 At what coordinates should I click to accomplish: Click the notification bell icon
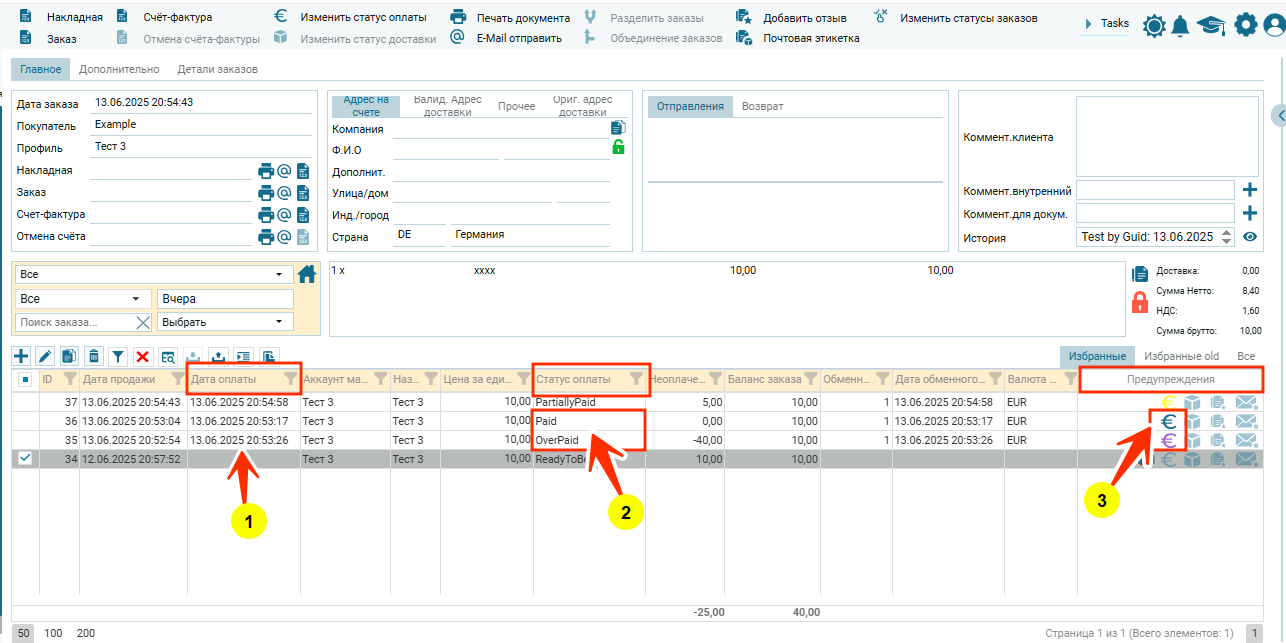(x=1181, y=25)
